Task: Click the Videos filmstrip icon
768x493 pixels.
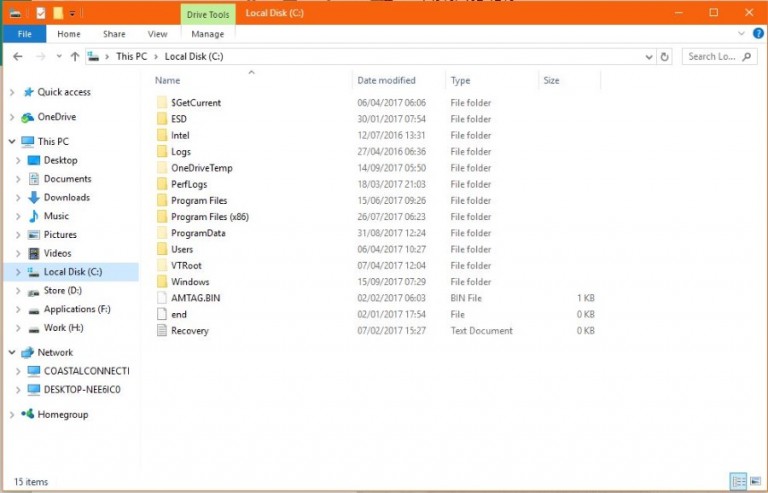Action: tap(33, 253)
